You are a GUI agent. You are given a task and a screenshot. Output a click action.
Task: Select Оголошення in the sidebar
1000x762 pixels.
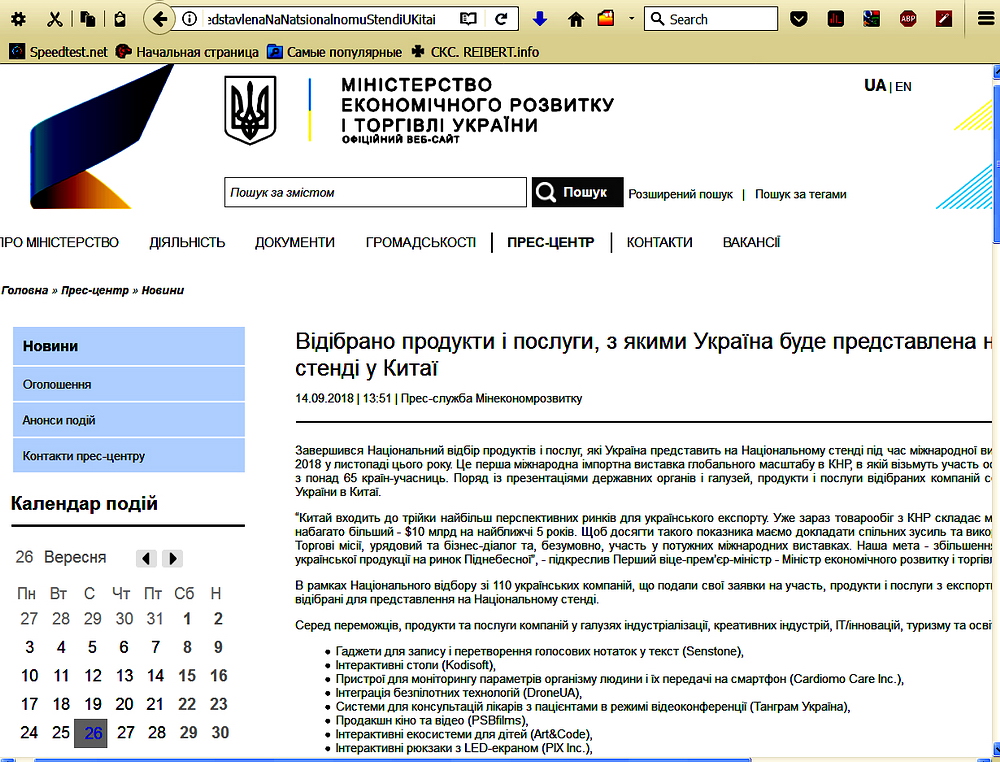point(129,385)
